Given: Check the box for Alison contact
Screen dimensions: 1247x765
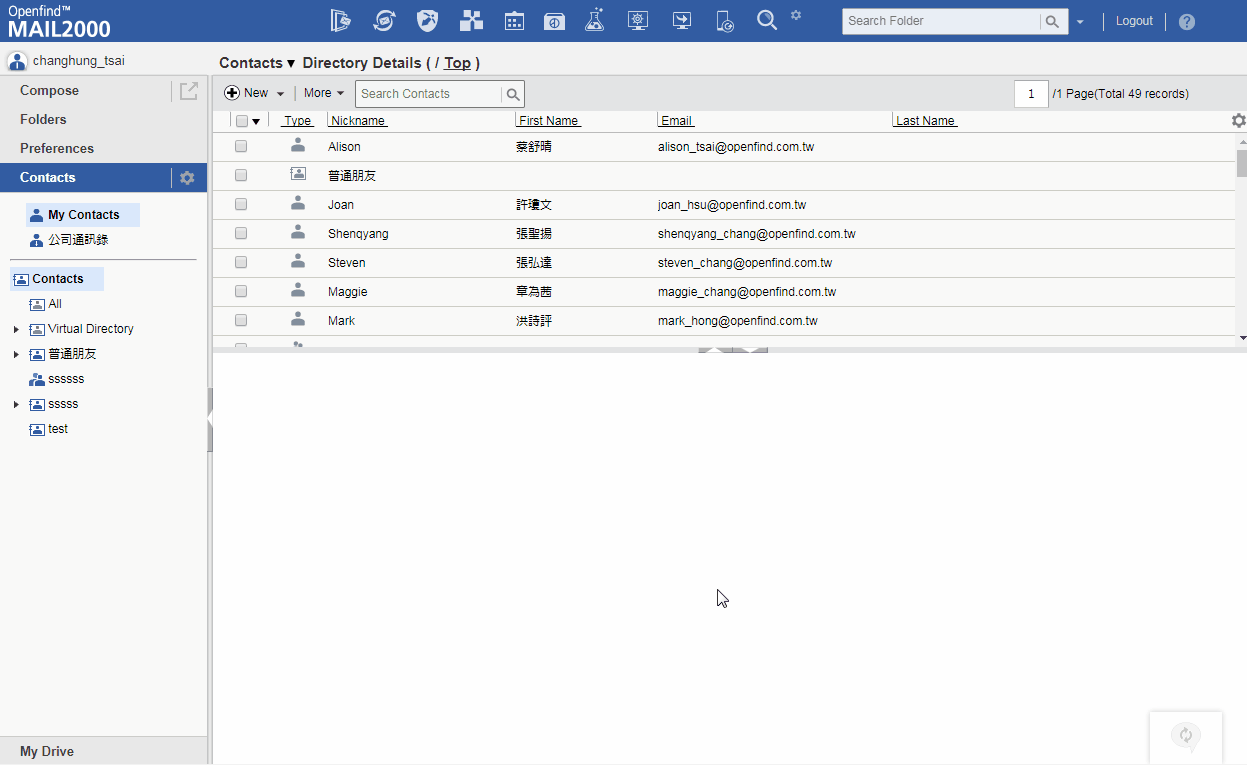Looking at the screenshot, I should point(241,147).
